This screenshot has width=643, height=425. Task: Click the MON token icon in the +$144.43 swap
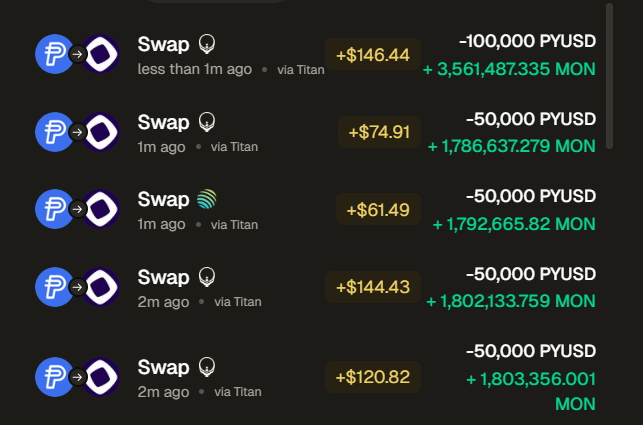pos(102,287)
